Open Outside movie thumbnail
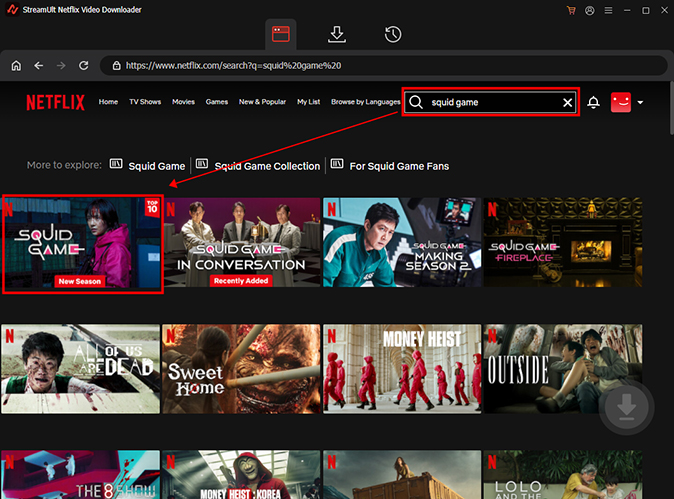Image resolution: width=674 pixels, height=499 pixels. (563, 369)
